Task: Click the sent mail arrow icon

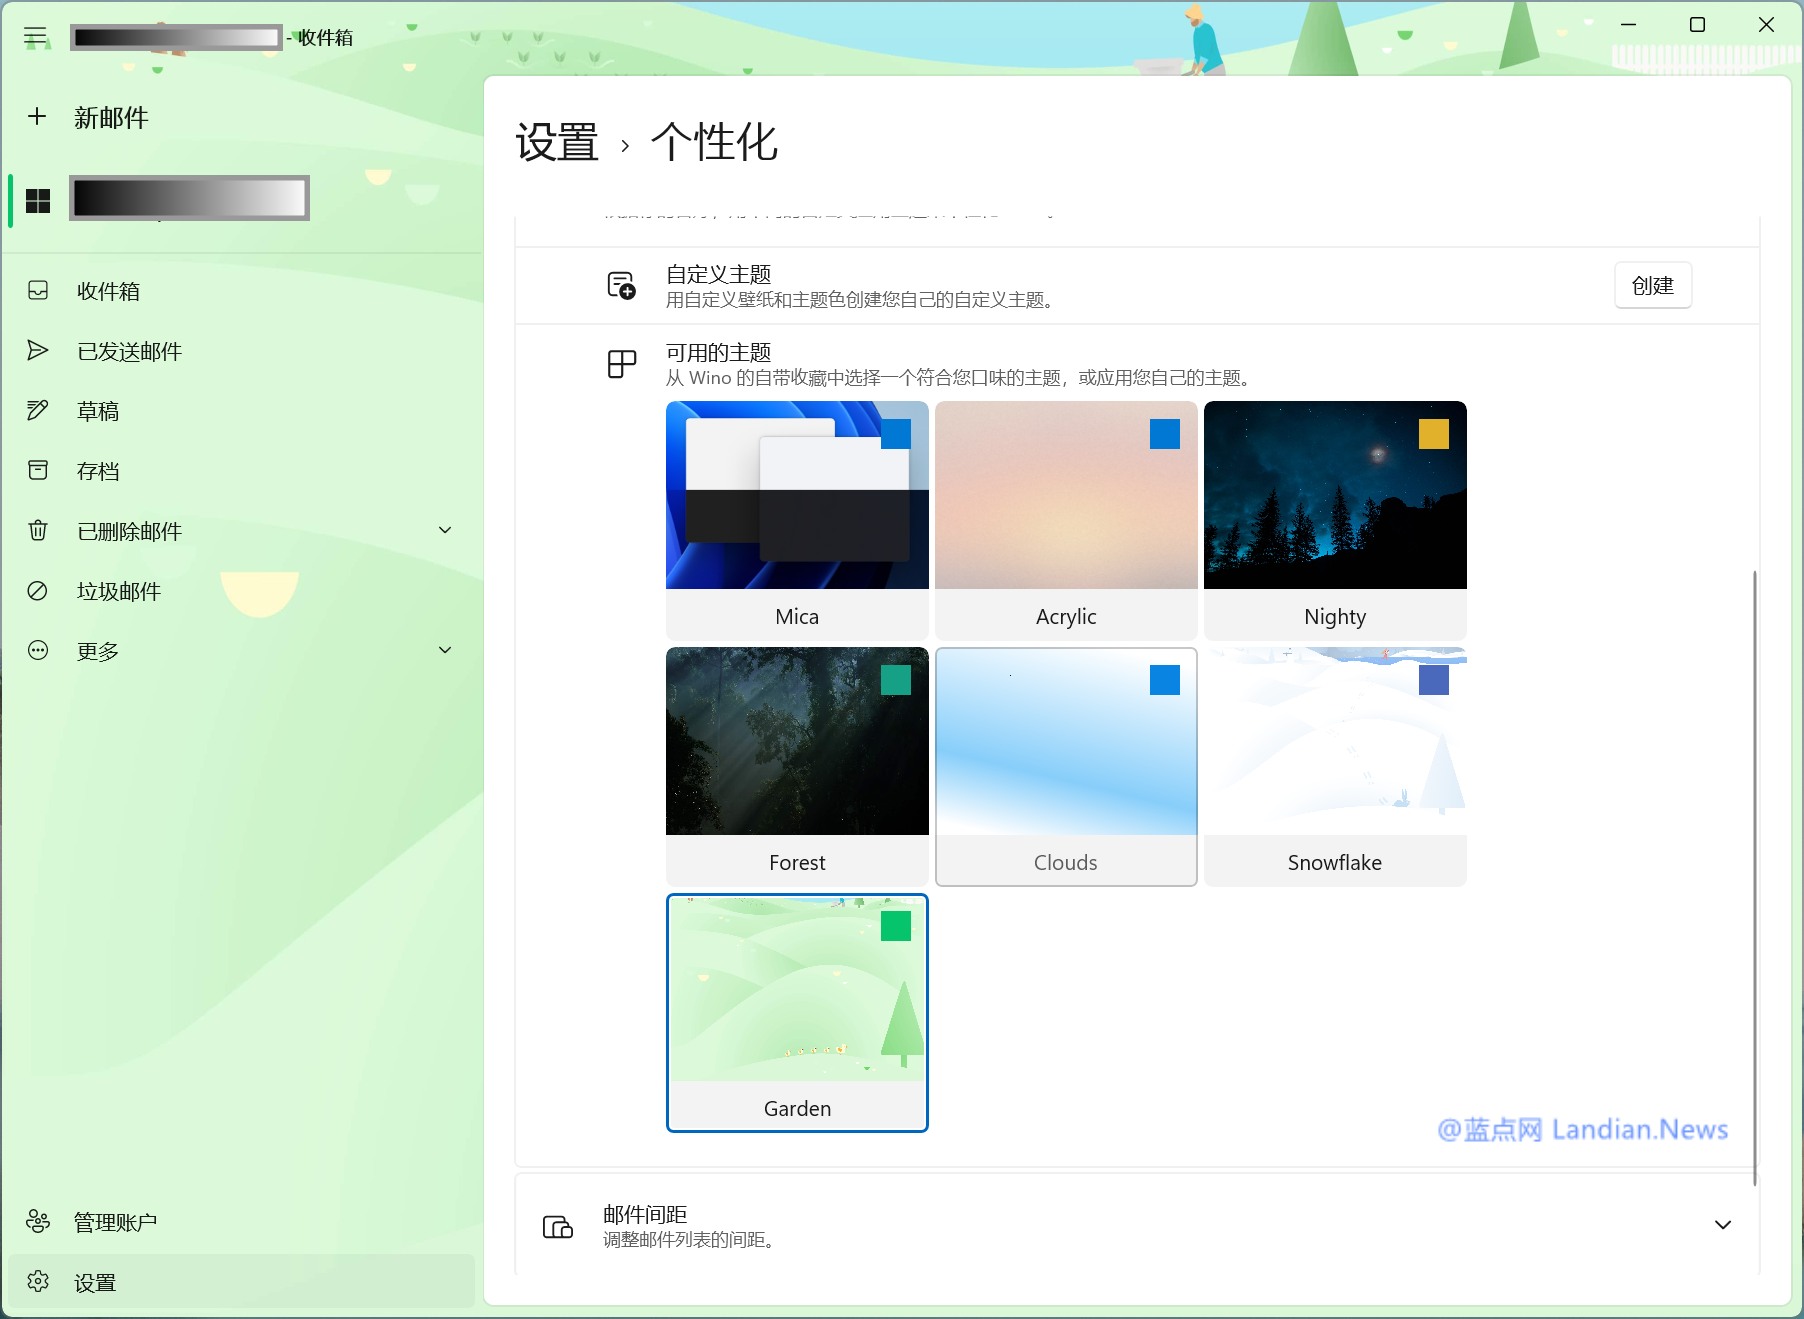Action: [x=38, y=351]
